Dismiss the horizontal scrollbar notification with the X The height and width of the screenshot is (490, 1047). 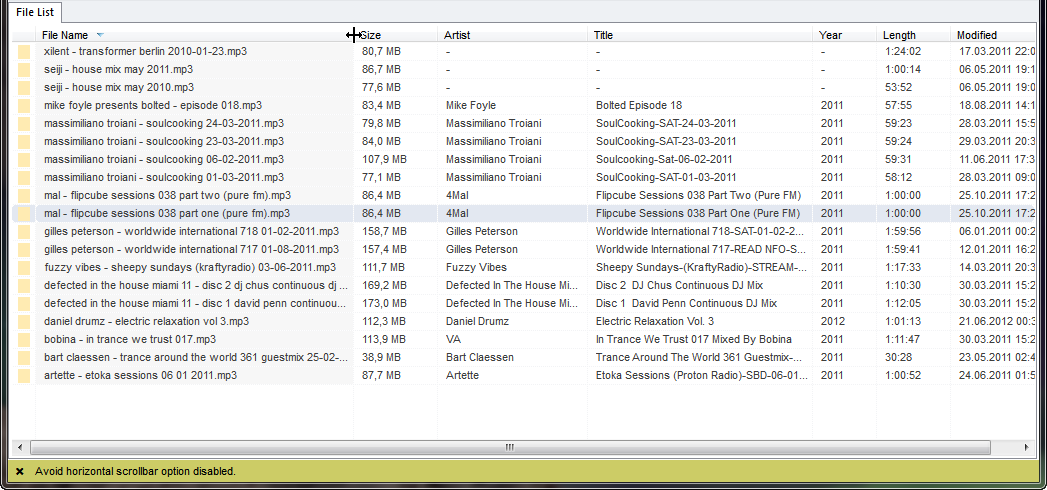20,471
